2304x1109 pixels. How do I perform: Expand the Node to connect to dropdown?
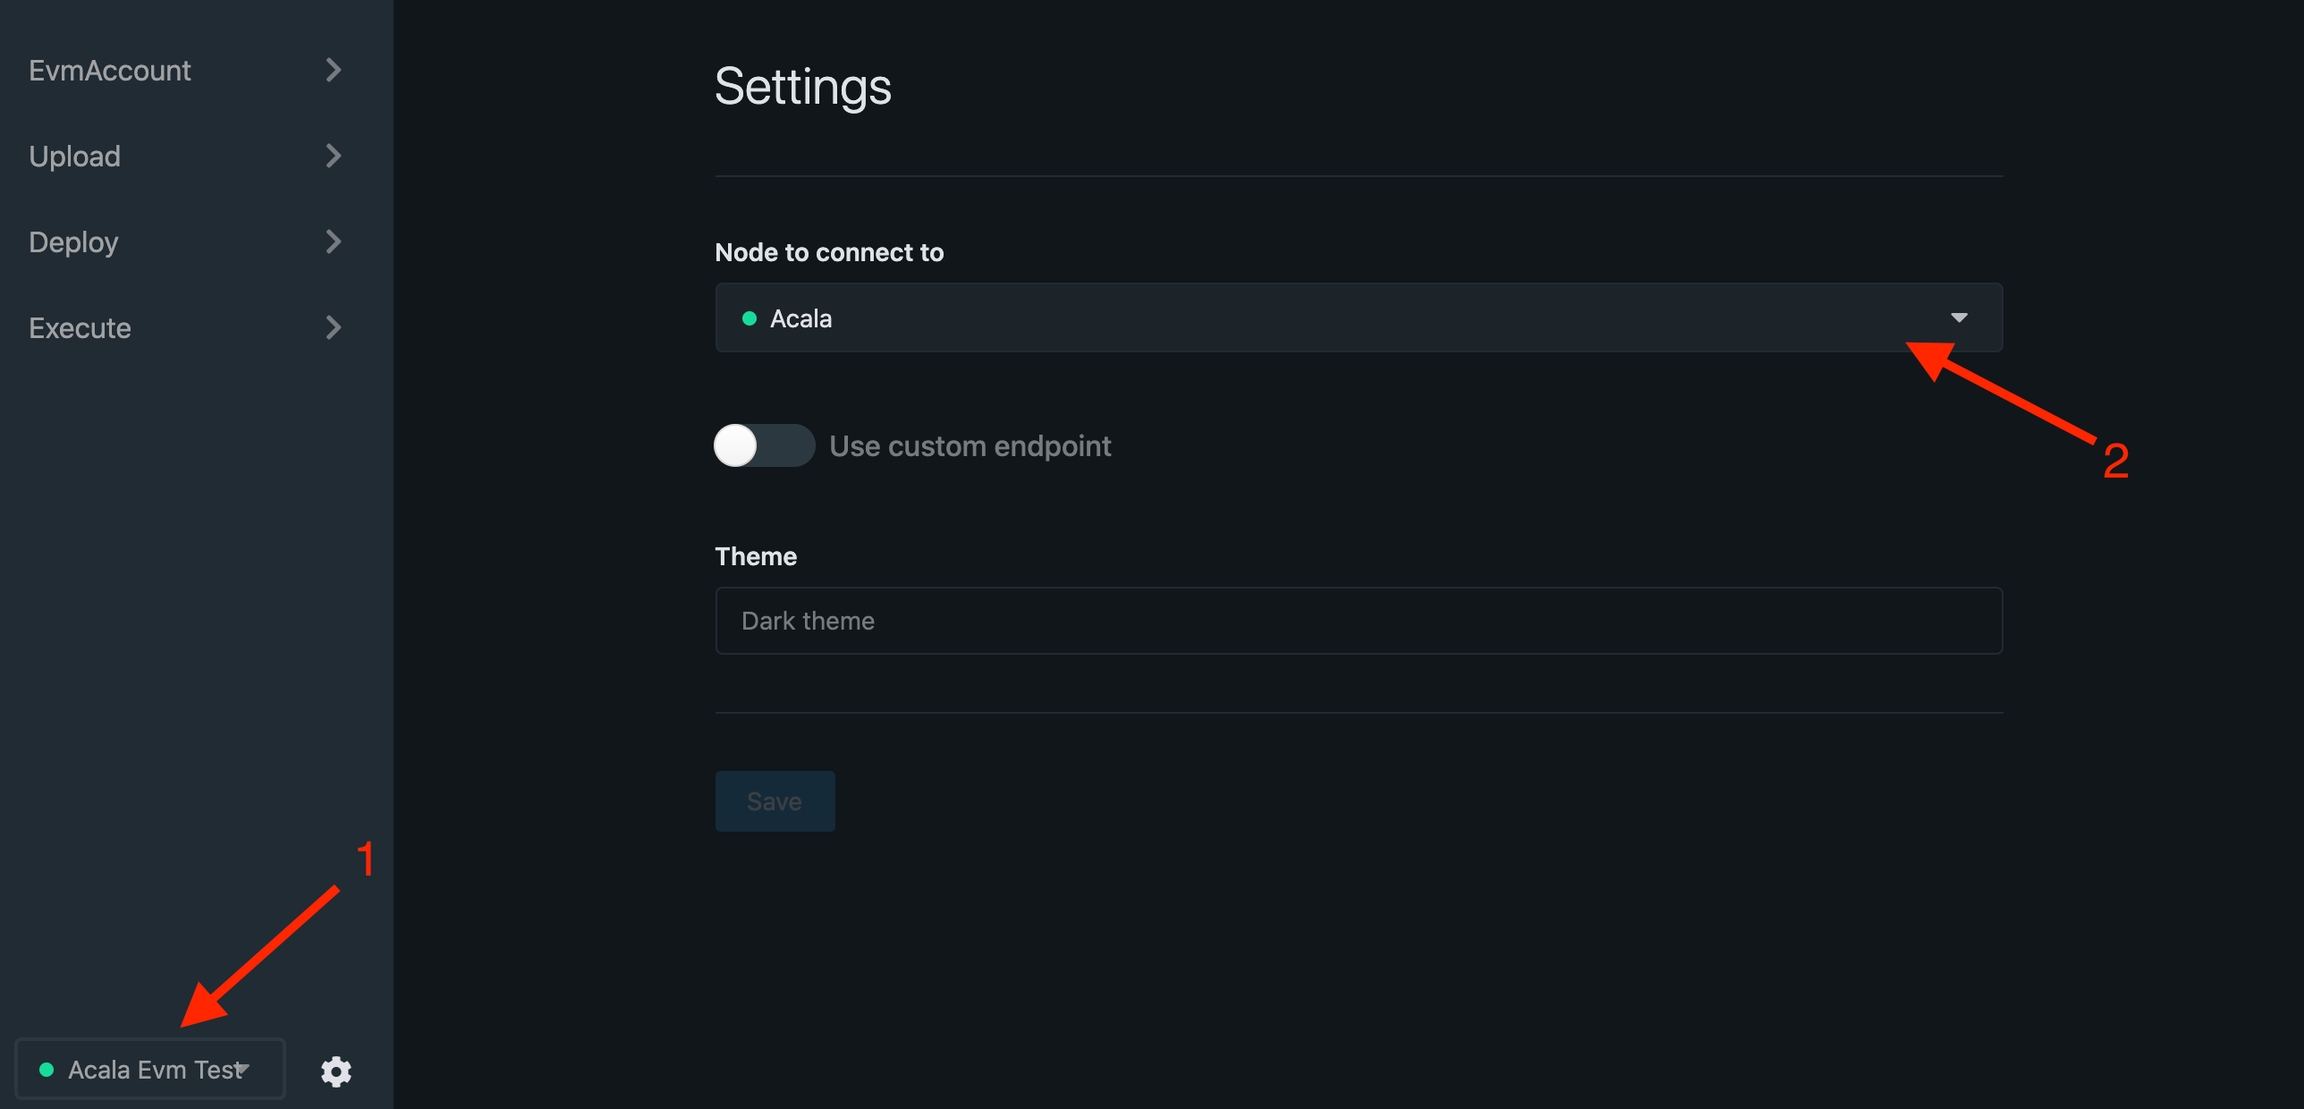click(1357, 318)
